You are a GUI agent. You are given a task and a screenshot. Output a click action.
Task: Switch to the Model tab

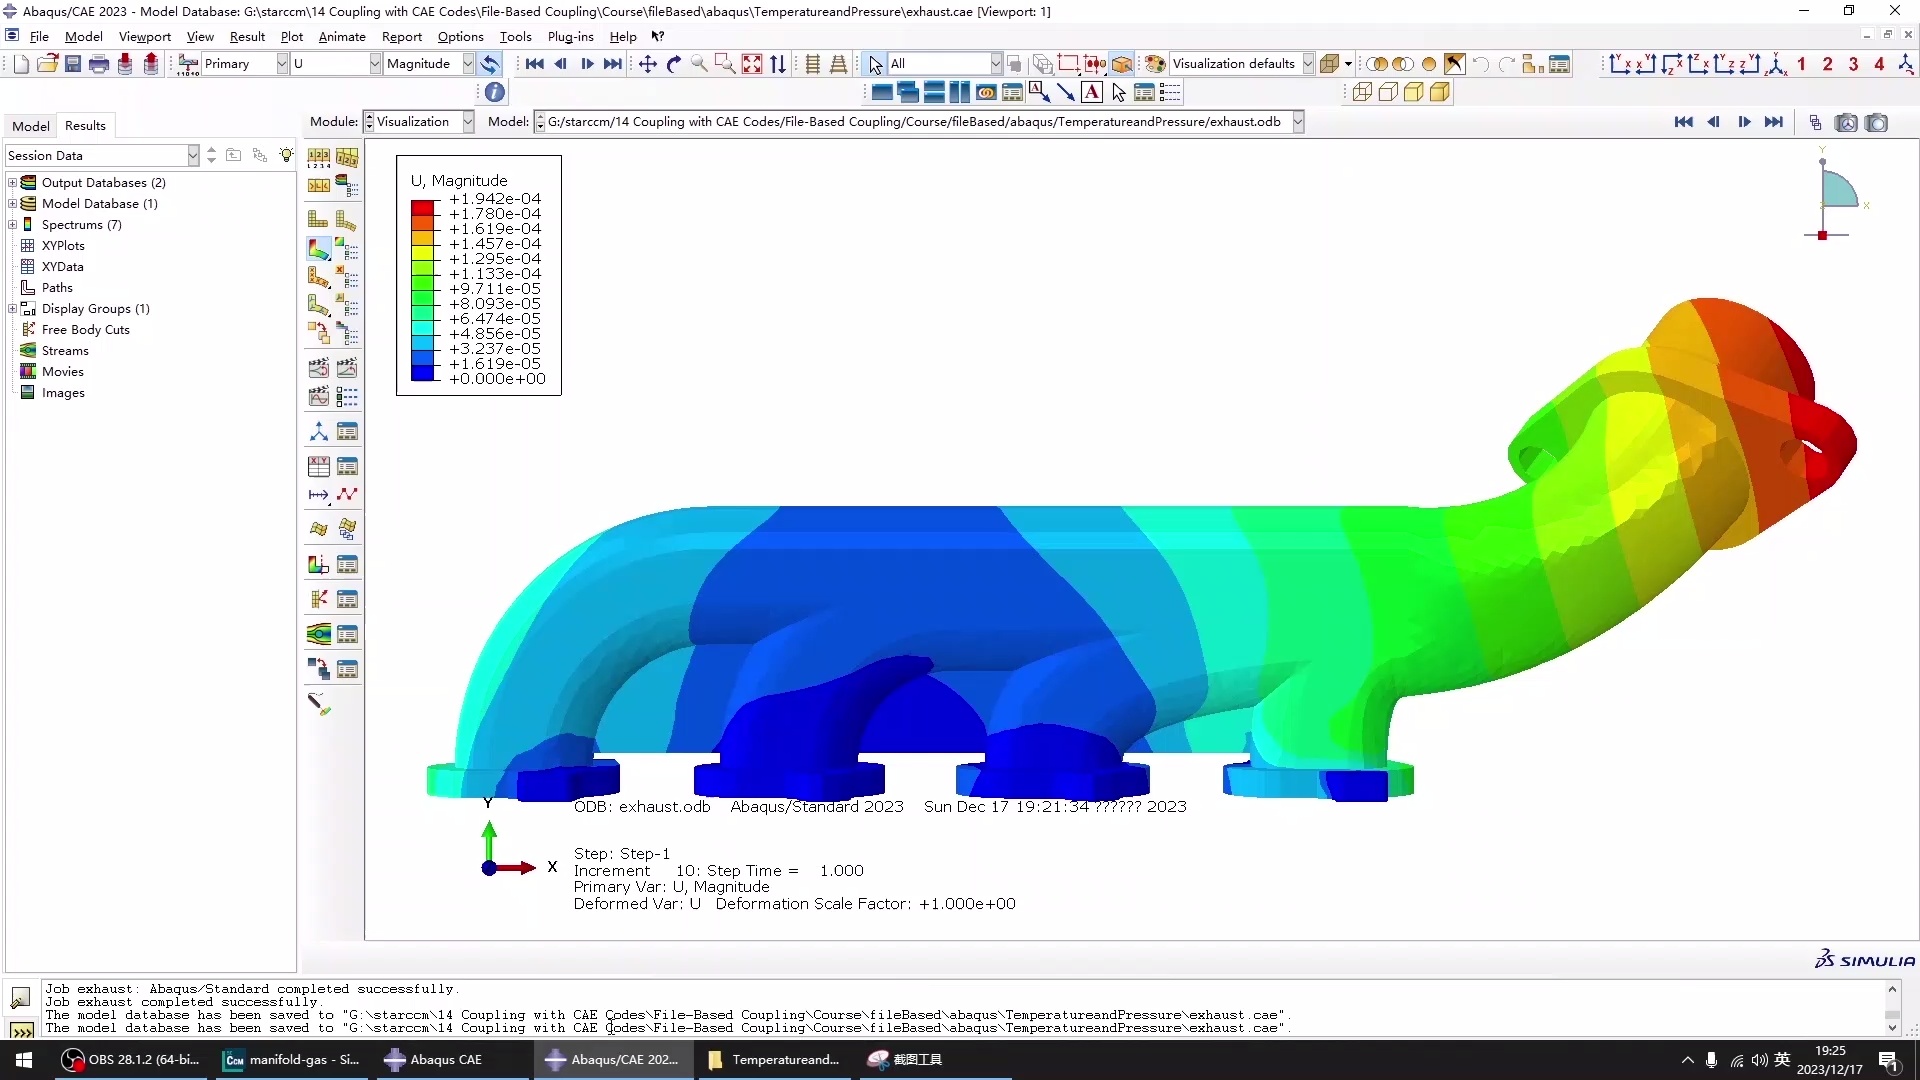click(x=30, y=126)
